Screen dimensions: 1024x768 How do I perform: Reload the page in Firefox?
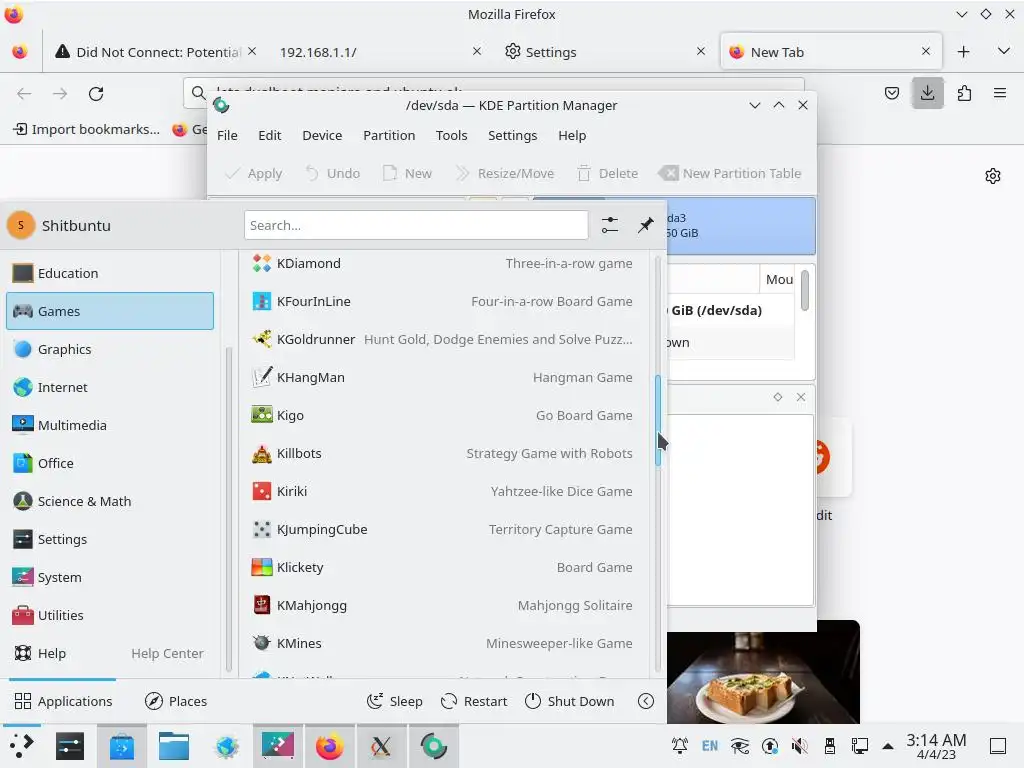(96, 93)
